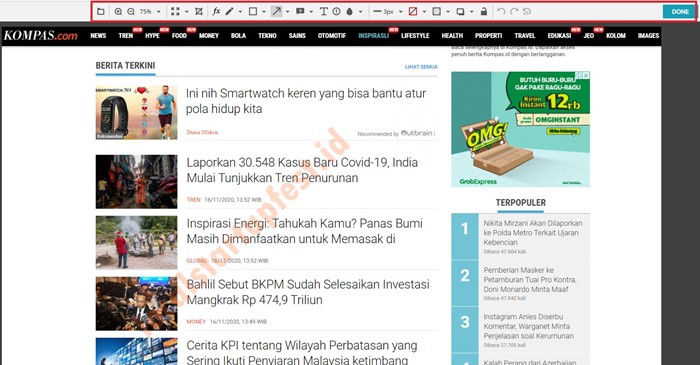The width and height of the screenshot is (700, 365).
Task: Undo the last action
Action: [501, 12]
